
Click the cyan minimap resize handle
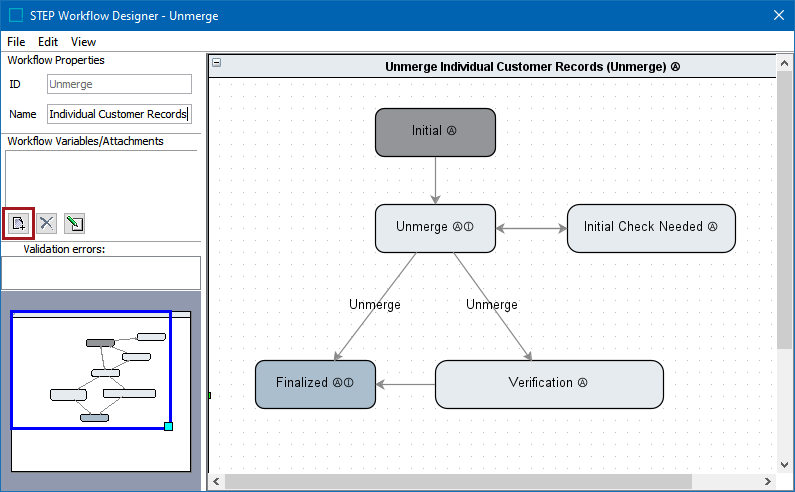click(168, 427)
